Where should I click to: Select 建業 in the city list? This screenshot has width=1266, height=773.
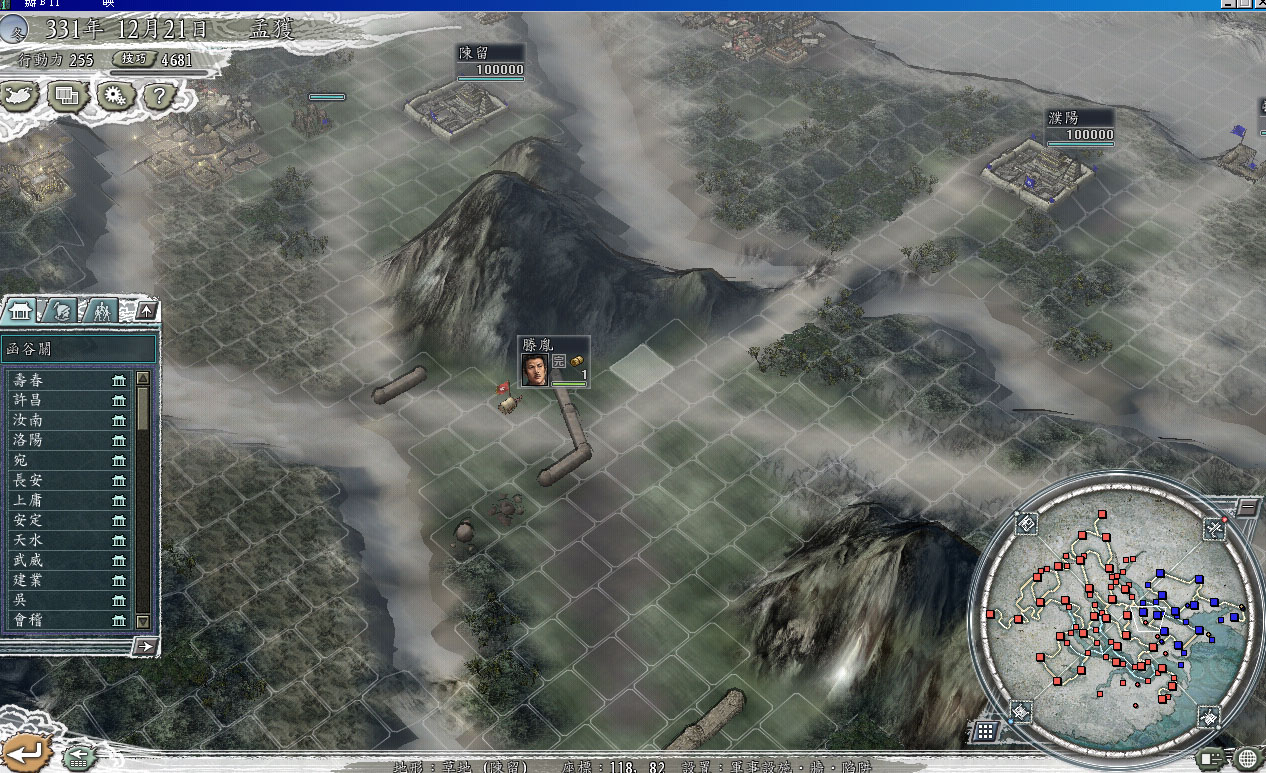click(x=68, y=580)
